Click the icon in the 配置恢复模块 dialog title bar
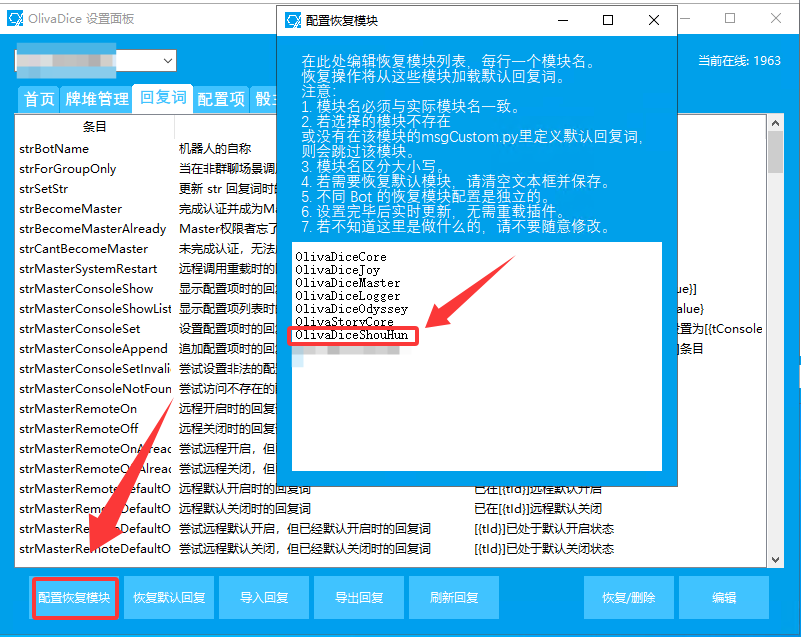 point(293,20)
